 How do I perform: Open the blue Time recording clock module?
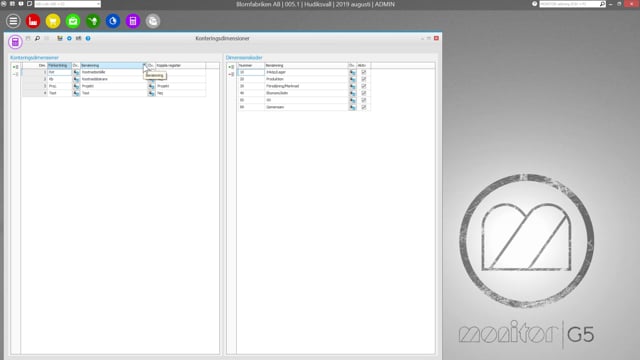pyautogui.click(x=113, y=21)
